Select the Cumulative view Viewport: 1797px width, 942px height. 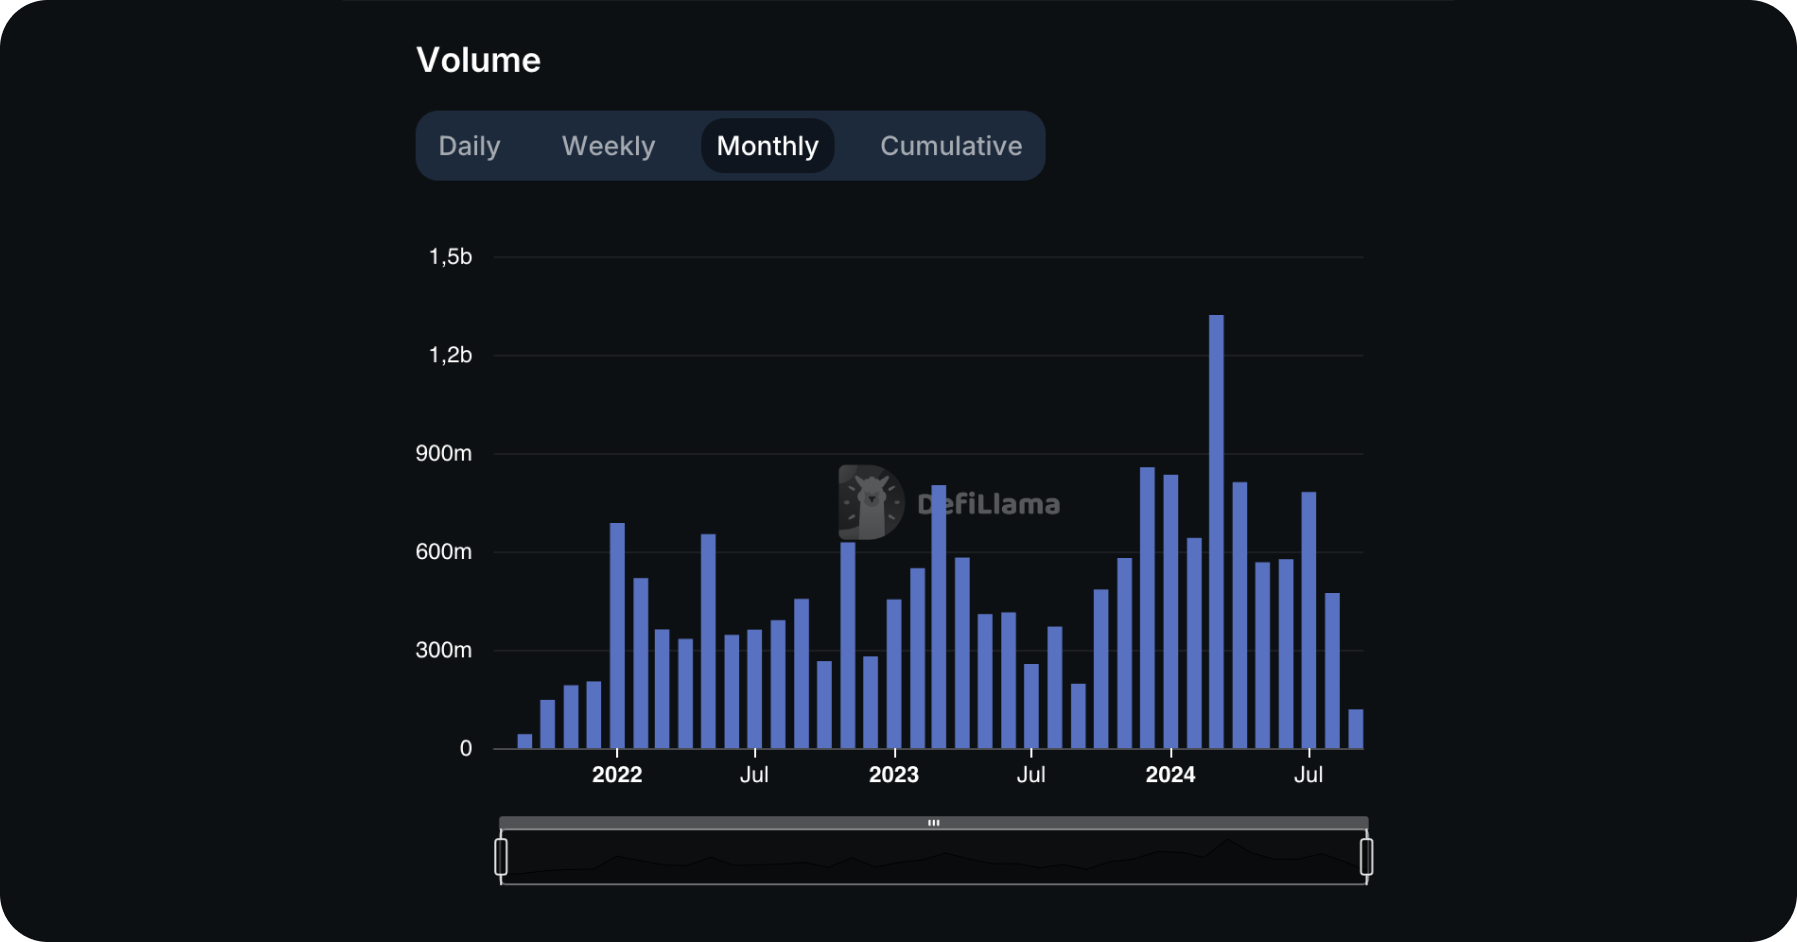point(950,146)
